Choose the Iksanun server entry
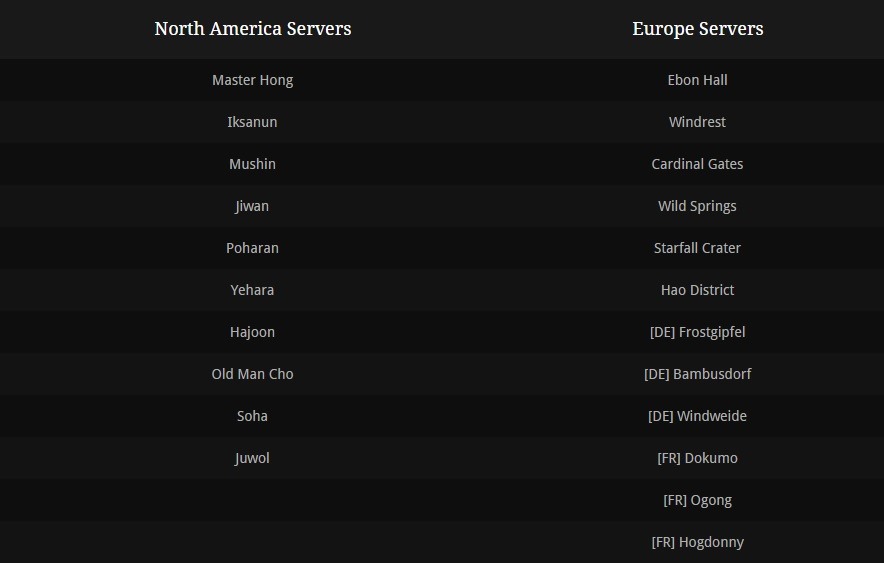Screen dimensions: 884x563 [252, 122]
